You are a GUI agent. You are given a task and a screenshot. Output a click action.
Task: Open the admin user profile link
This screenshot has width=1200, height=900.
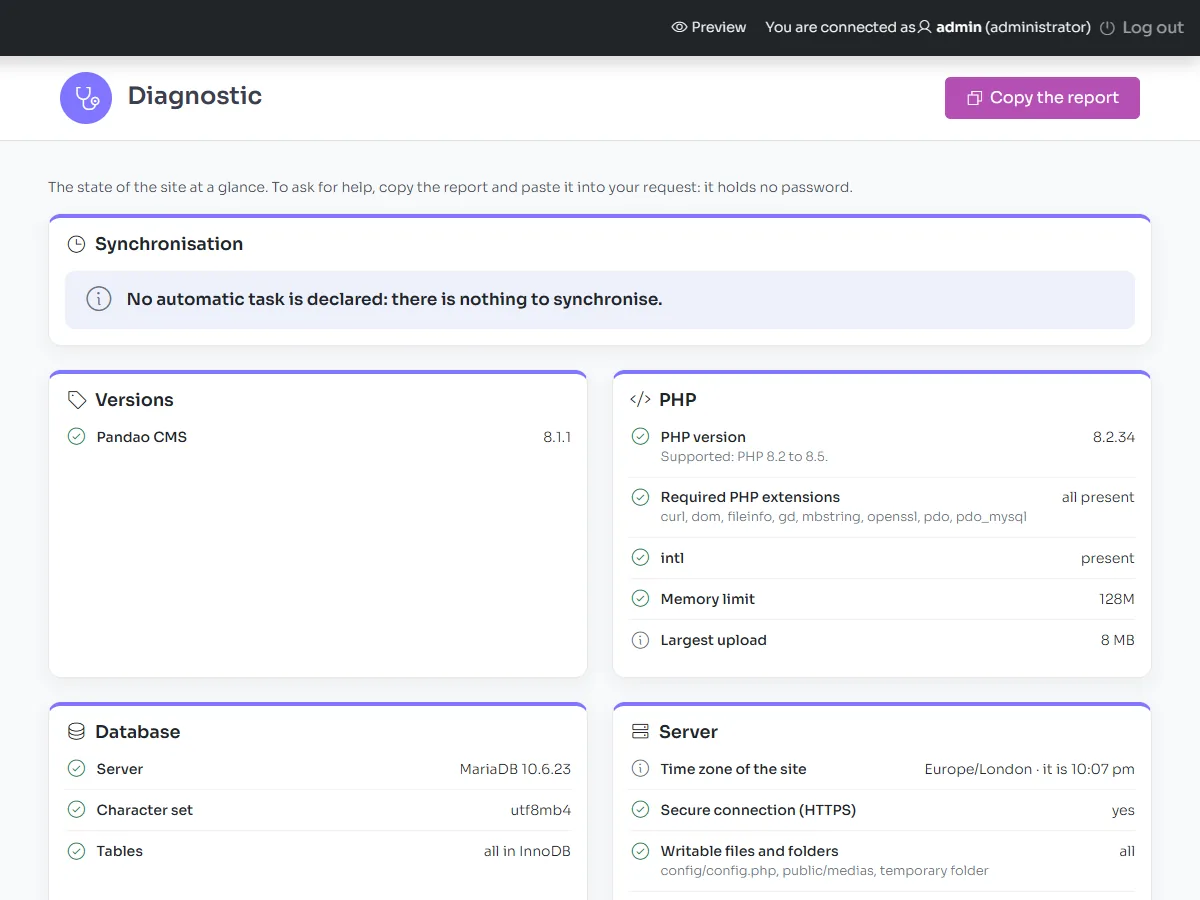[x=1004, y=27]
